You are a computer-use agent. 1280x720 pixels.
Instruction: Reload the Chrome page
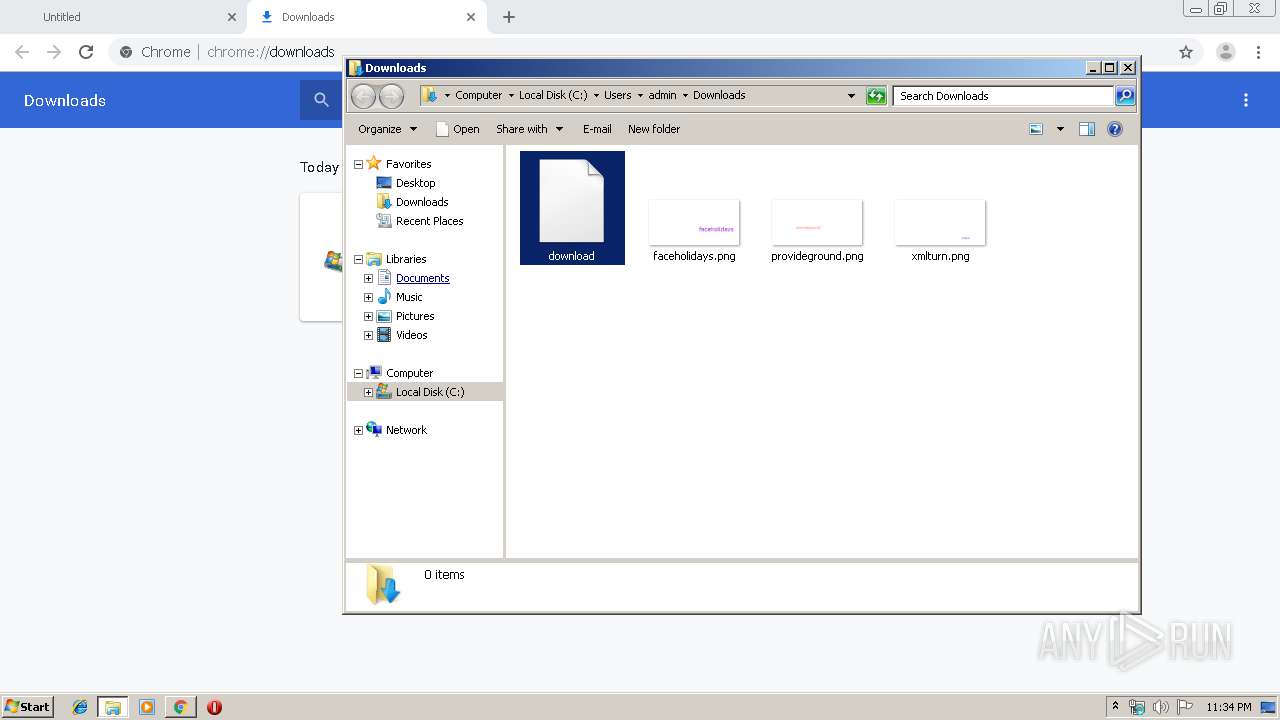click(x=86, y=52)
